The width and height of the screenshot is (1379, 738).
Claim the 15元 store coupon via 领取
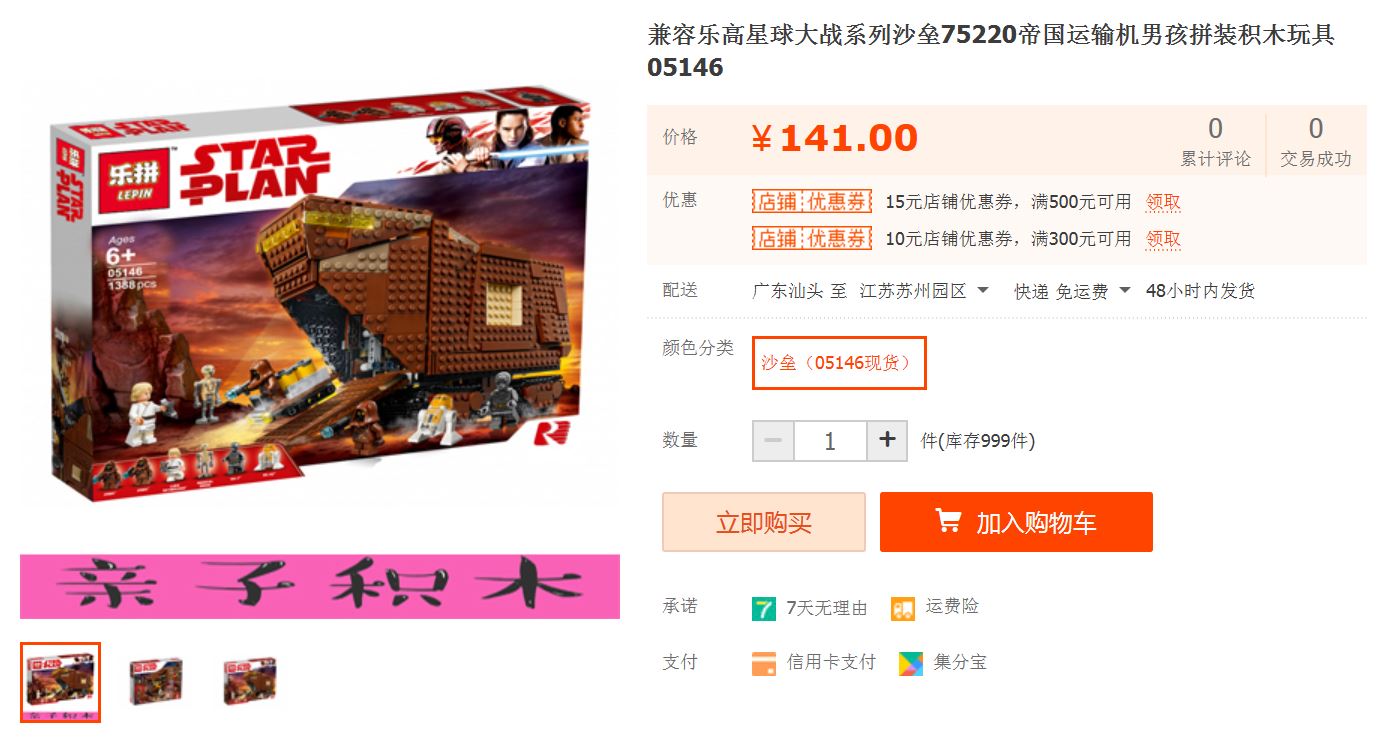pos(1163,202)
